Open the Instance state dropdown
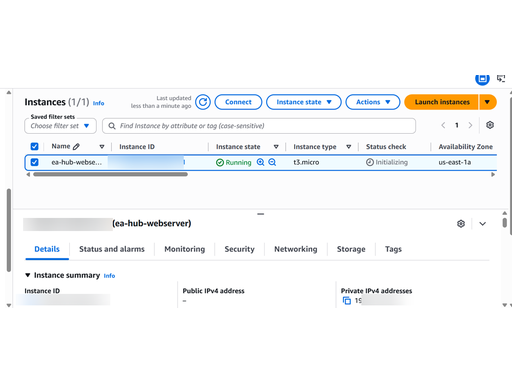The width and height of the screenshot is (512, 384). (304, 102)
